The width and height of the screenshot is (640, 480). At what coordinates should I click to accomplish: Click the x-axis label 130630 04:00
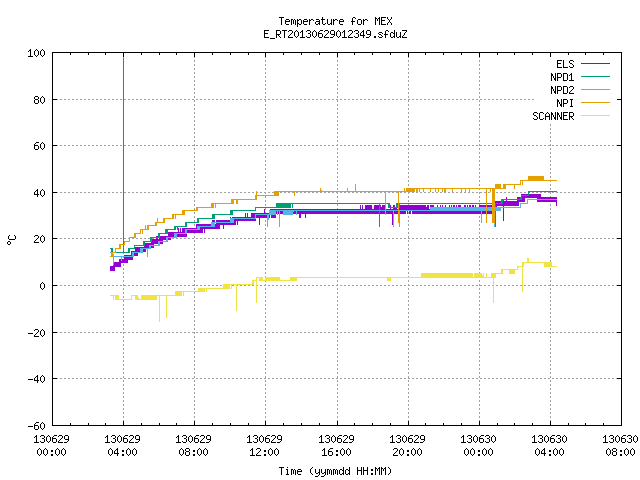pyautogui.click(x=549, y=446)
